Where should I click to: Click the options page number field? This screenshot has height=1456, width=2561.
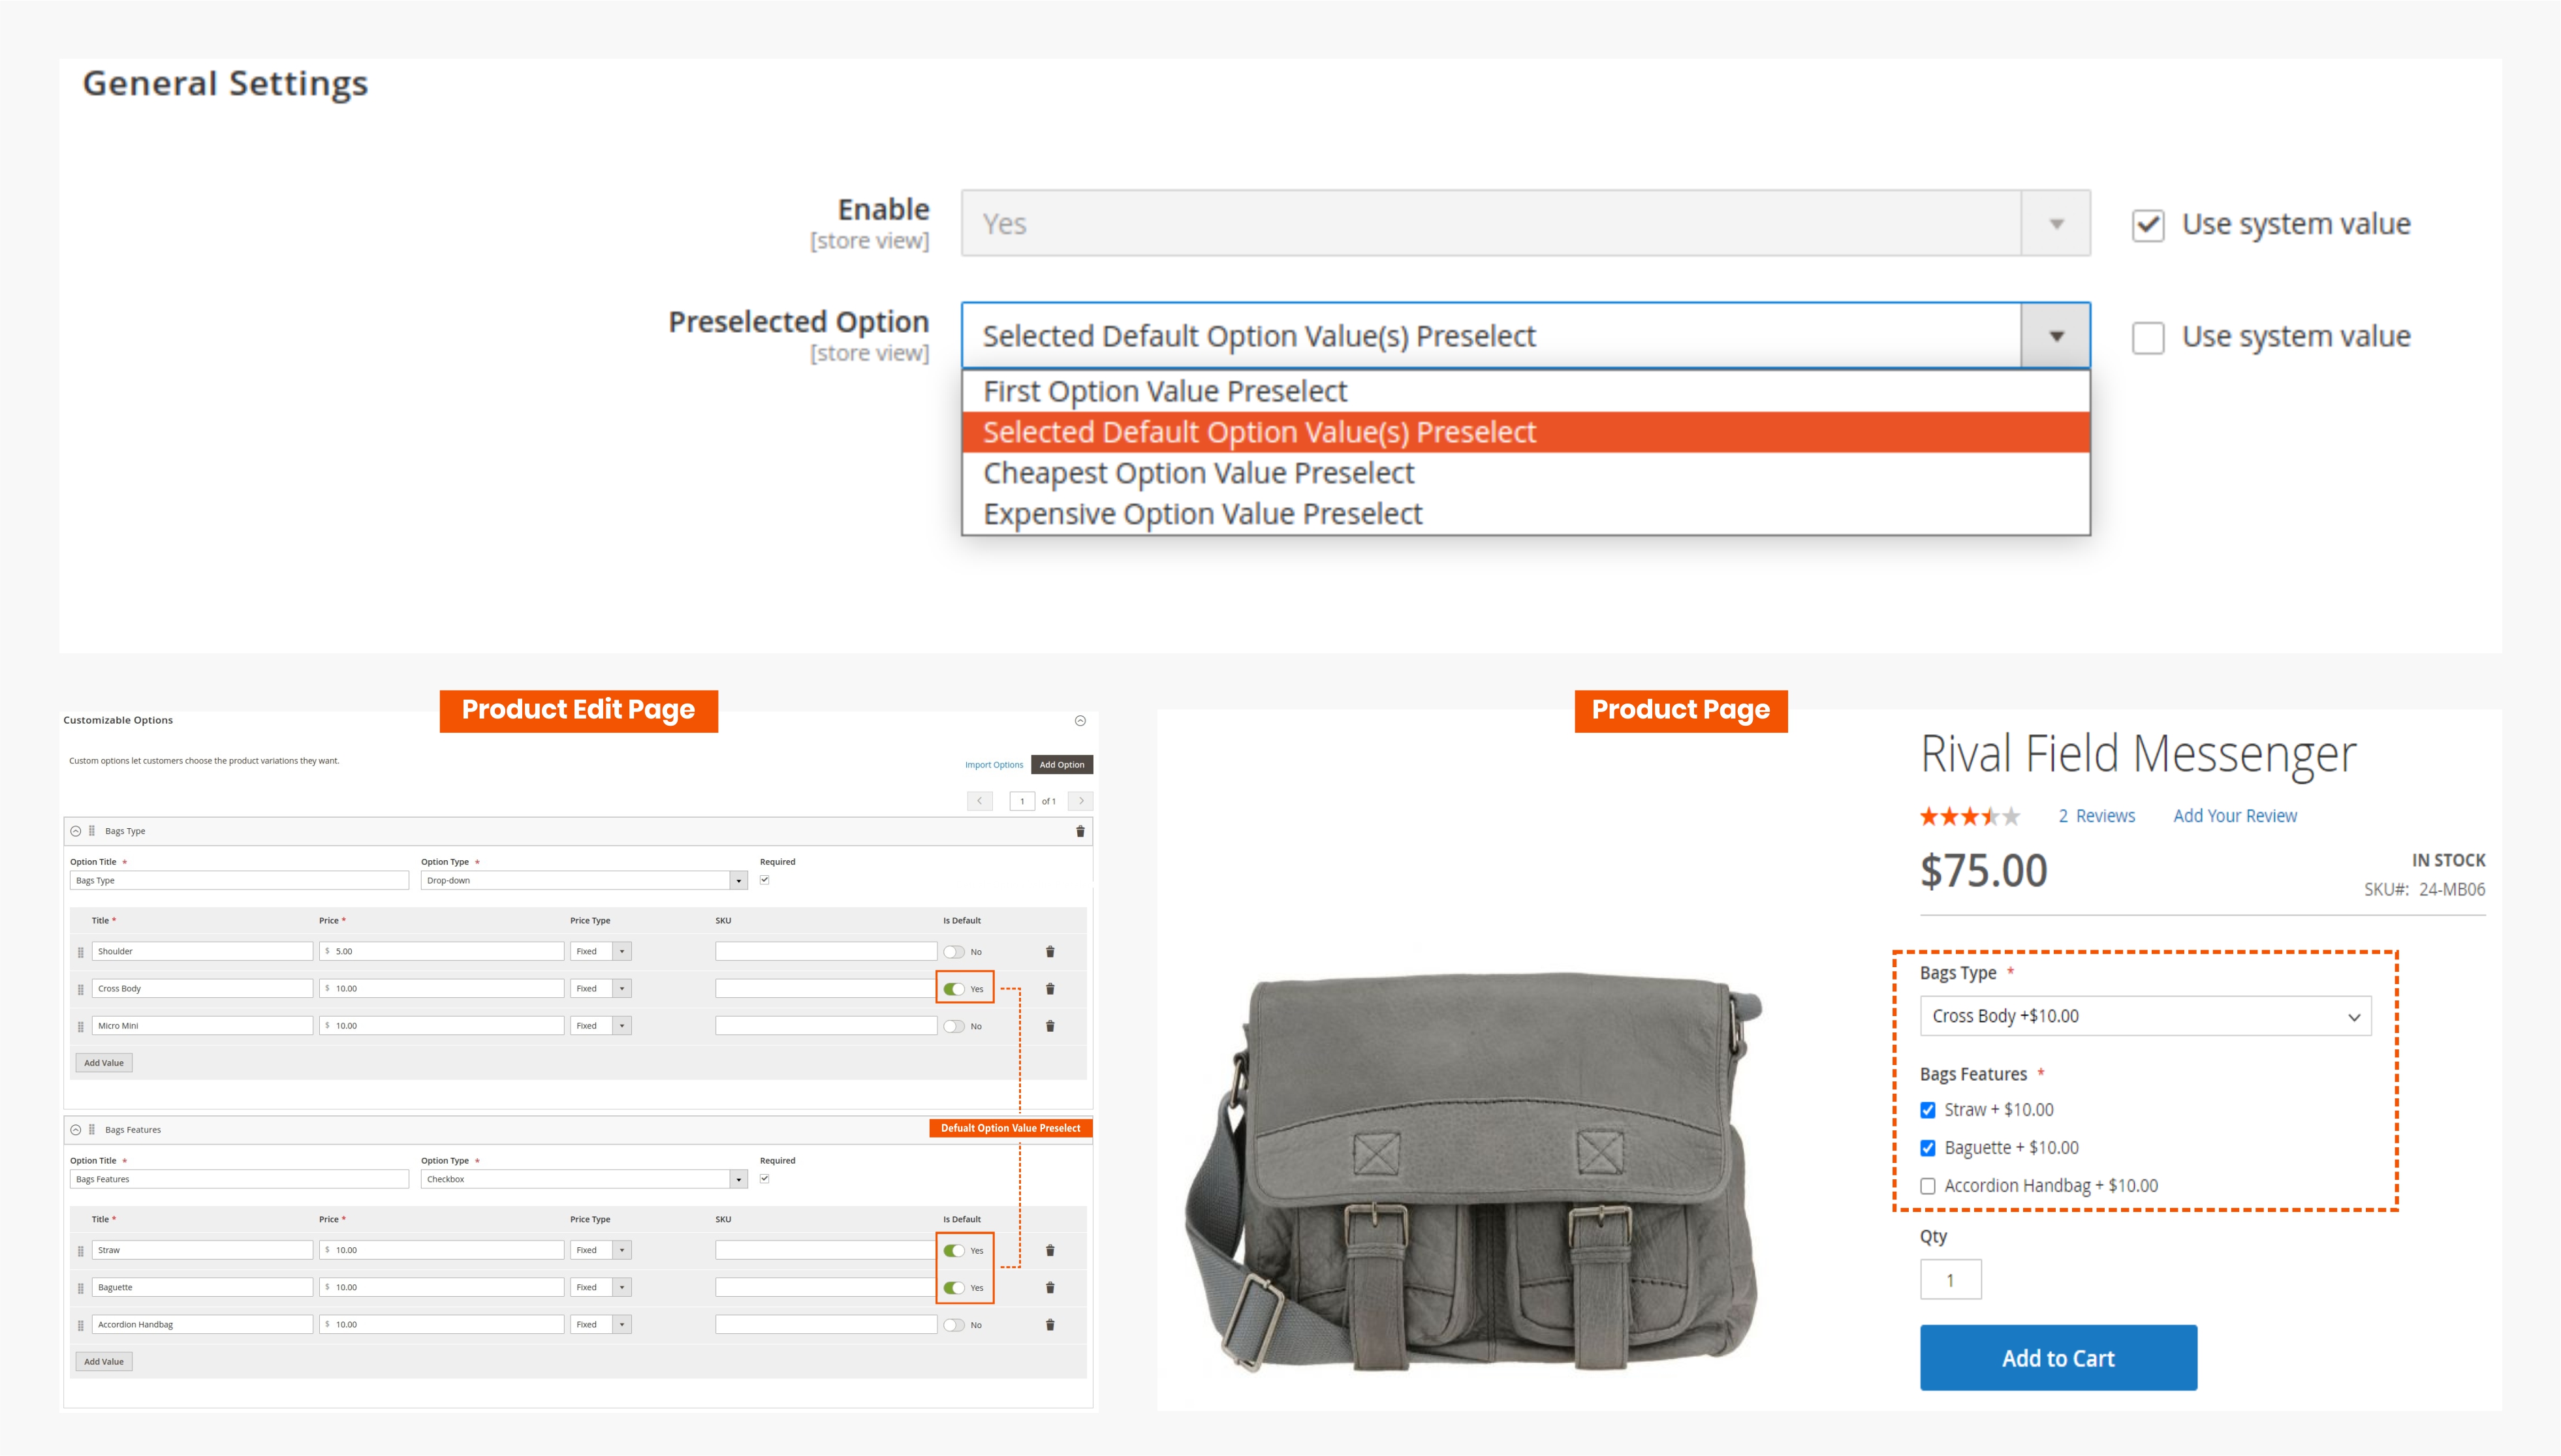(1022, 801)
